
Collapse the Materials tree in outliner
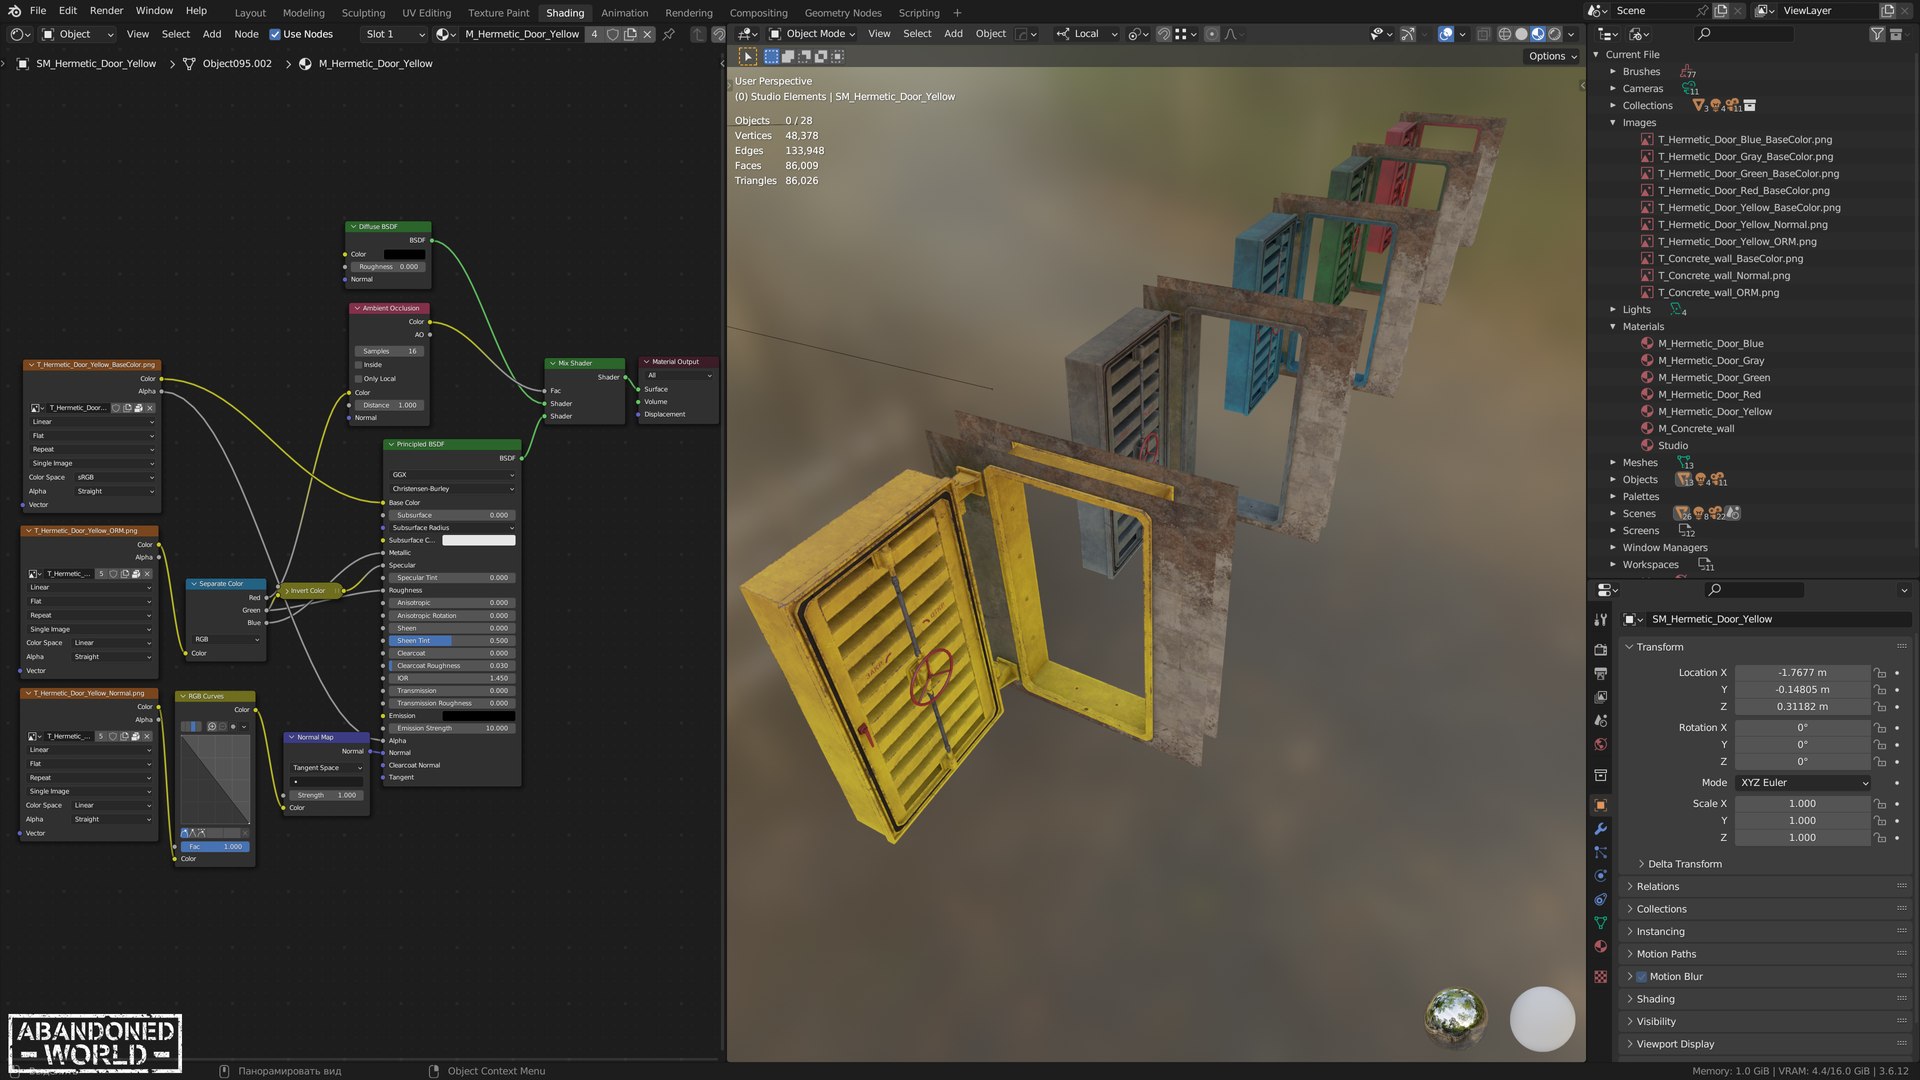pos(1613,327)
